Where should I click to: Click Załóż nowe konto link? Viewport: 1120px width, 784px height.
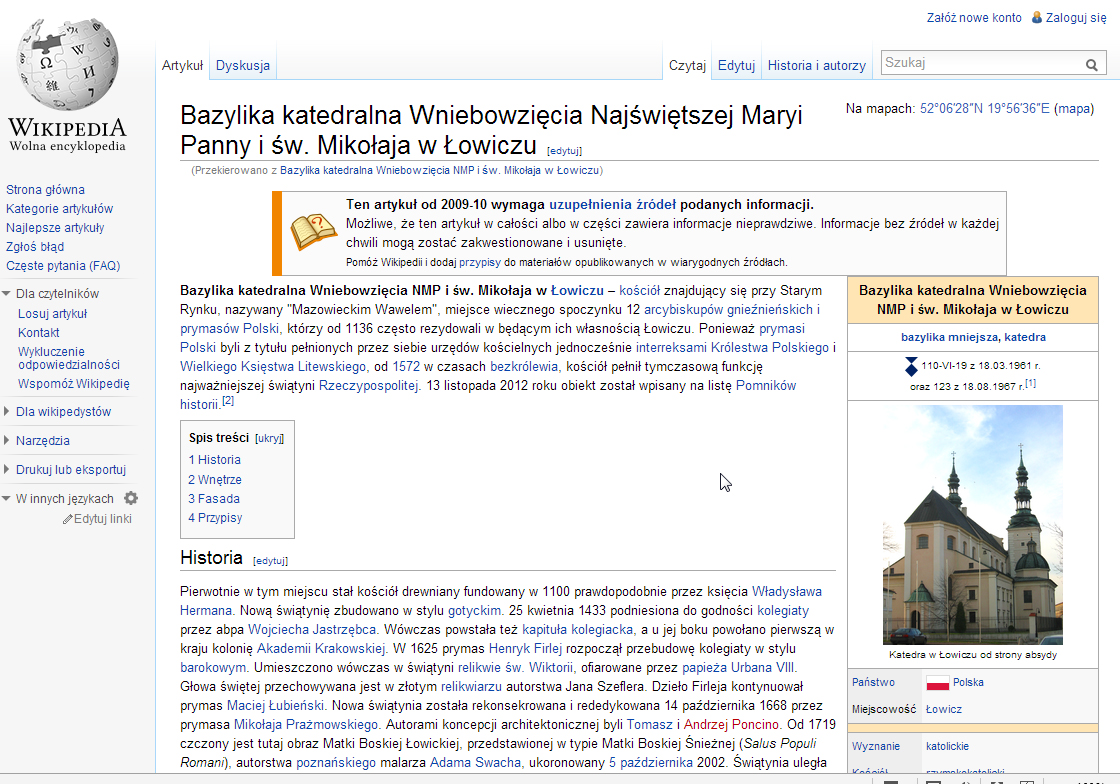pos(974,17)
